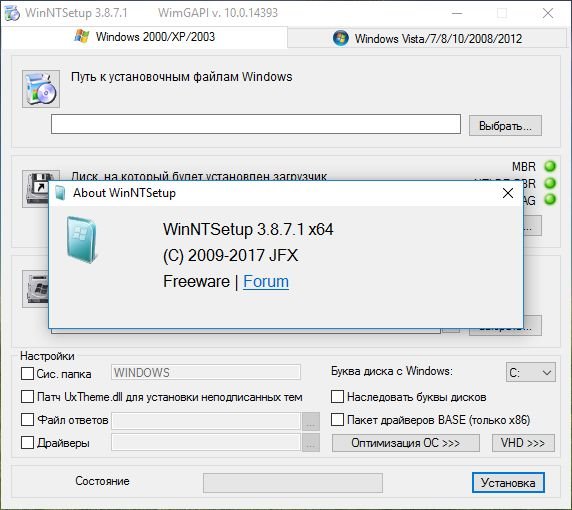Switch to Windows 2000/XP/2003 tab
The width and height of the screenshot is (572, 510).
pyautogui.click(x=144, y=37)
